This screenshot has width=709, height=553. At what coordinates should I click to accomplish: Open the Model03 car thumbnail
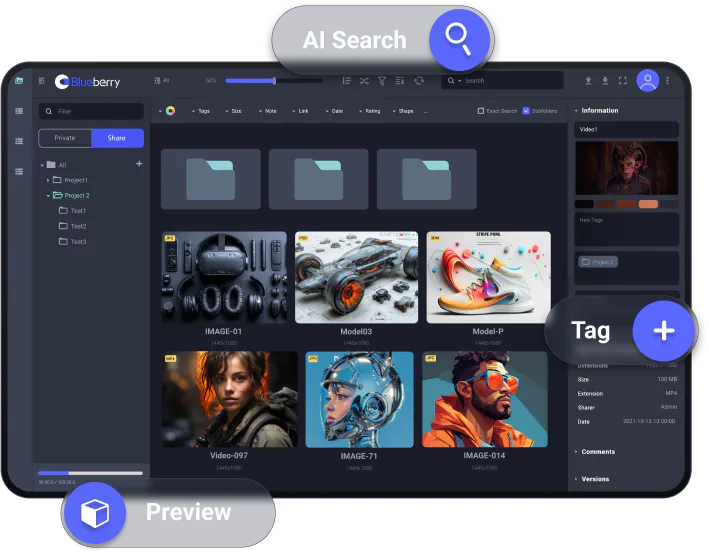coord(356,277)
